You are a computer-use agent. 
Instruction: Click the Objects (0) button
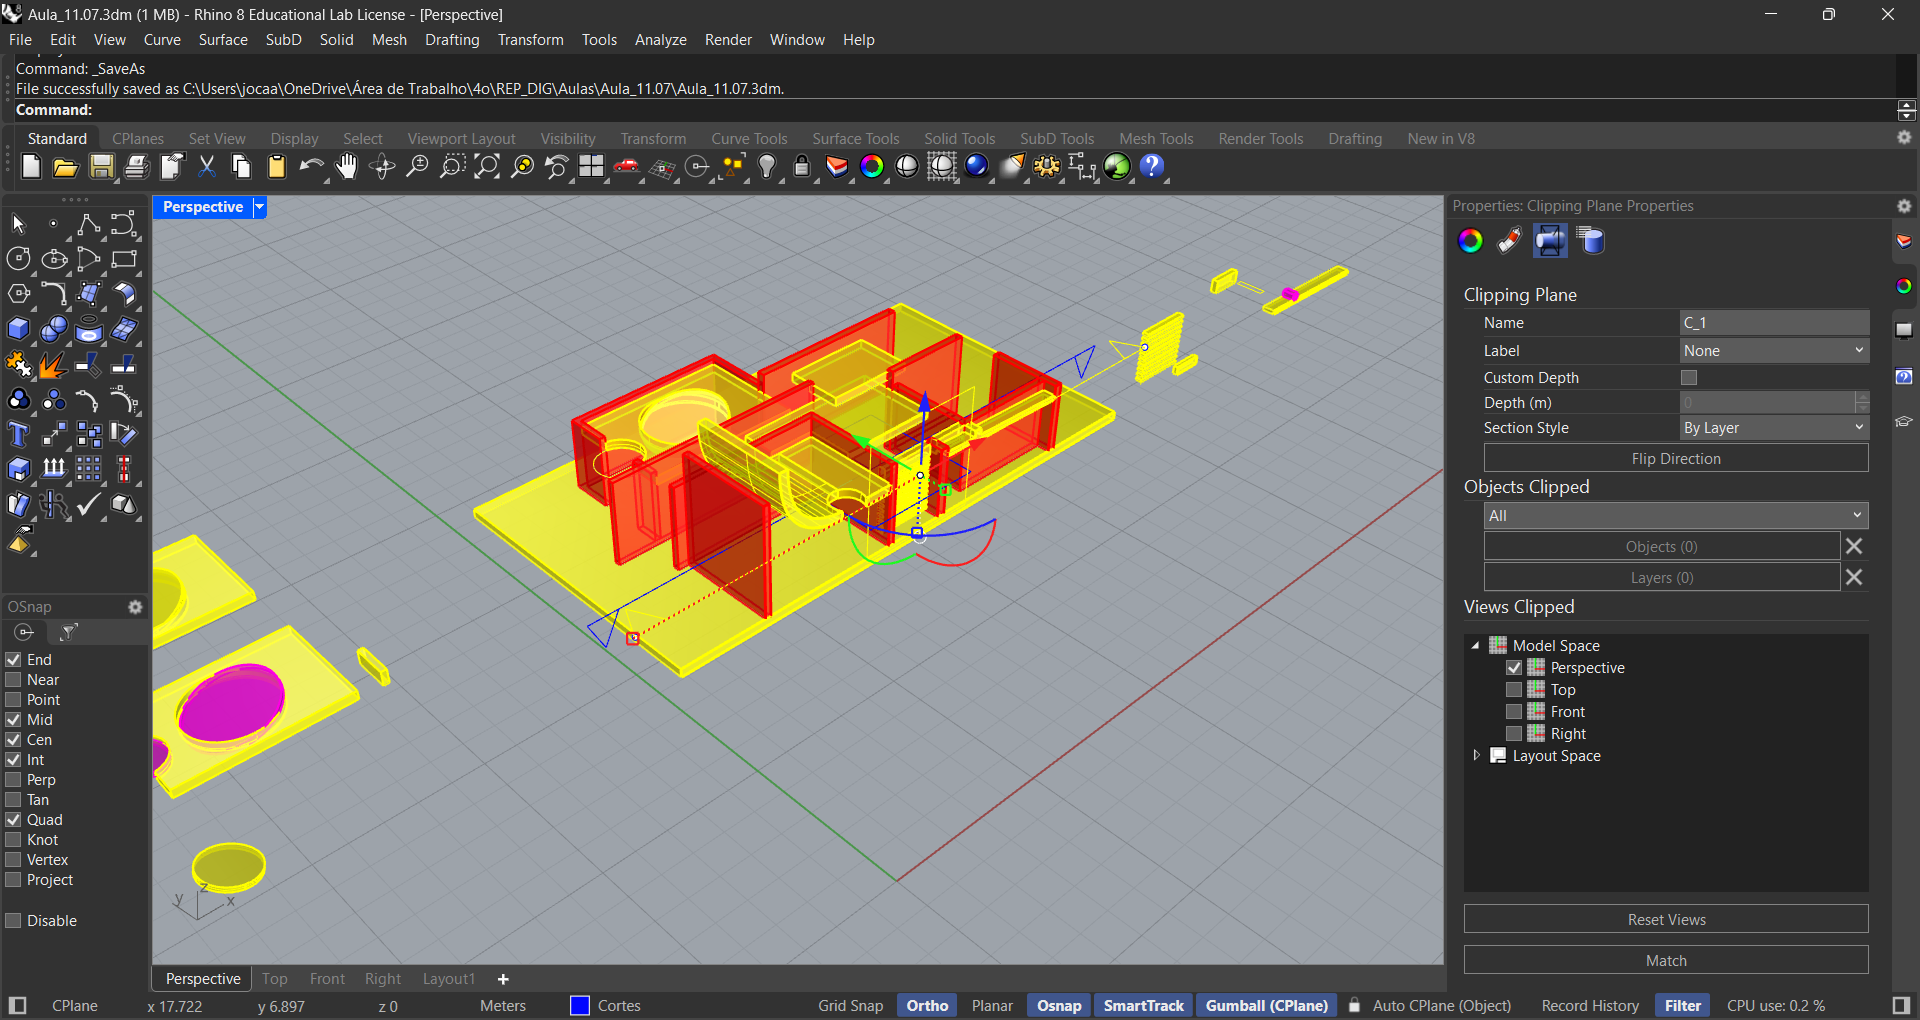(x=1661, y=547)
